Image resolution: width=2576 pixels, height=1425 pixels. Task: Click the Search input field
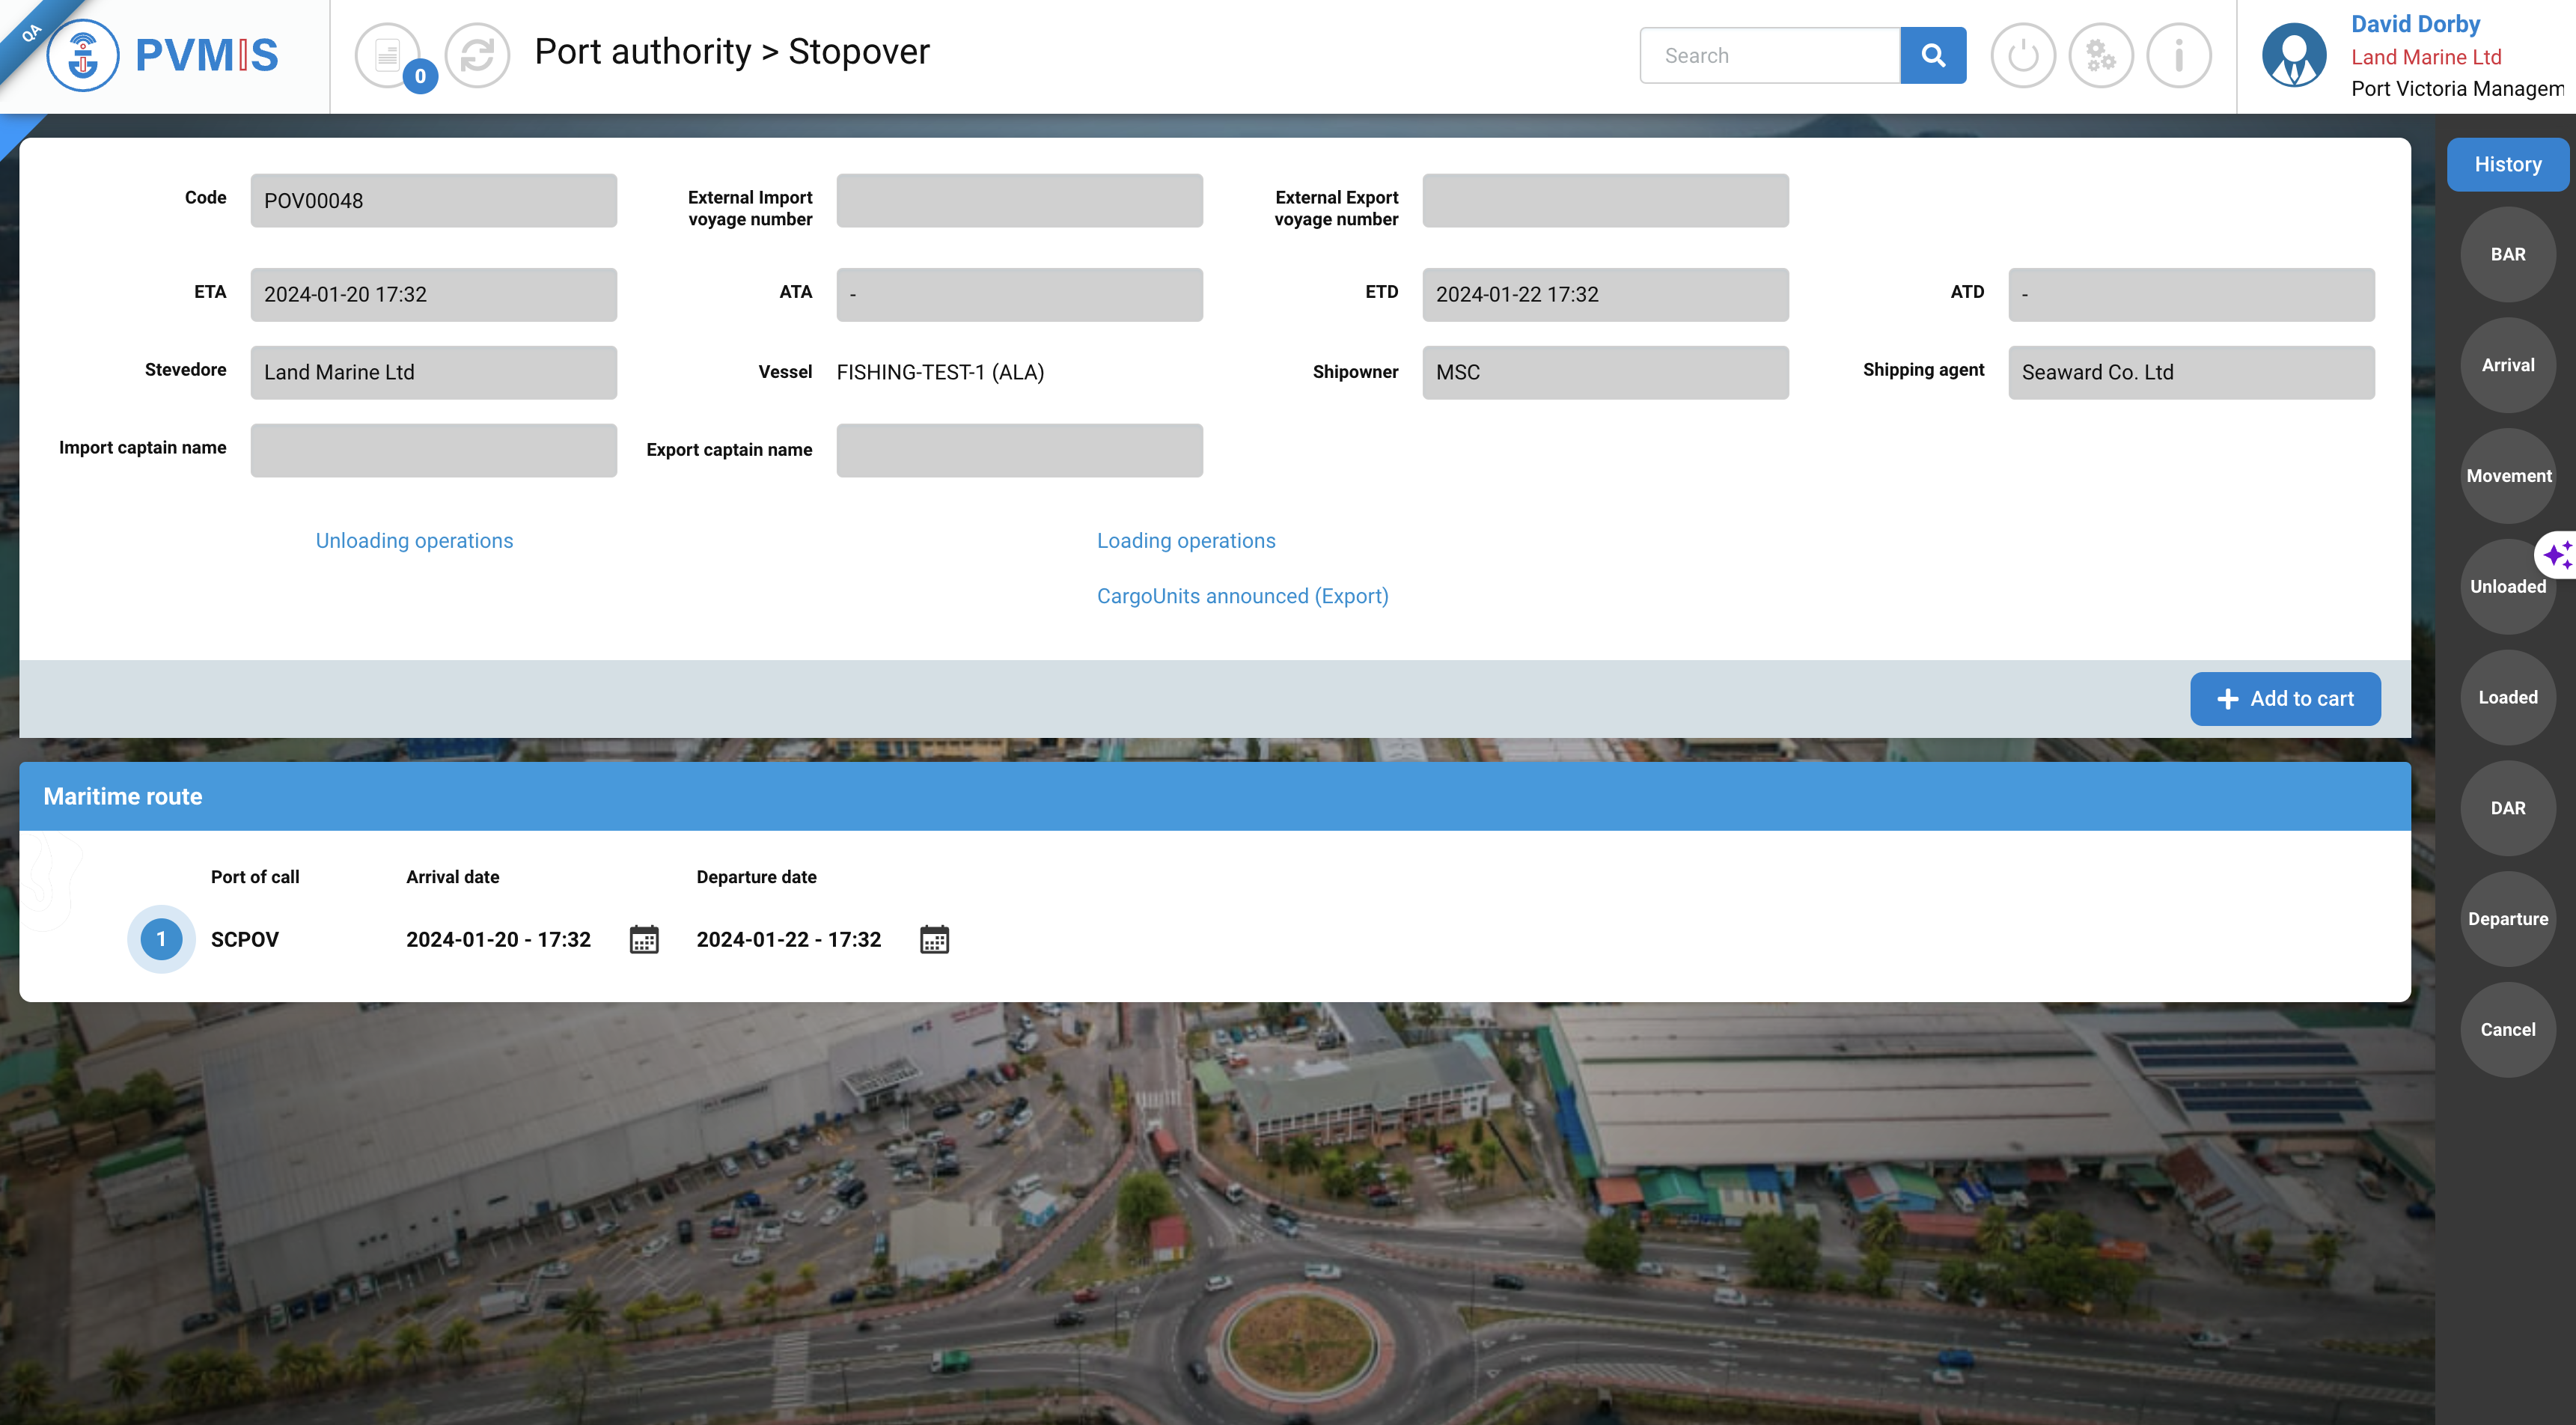1769,56
